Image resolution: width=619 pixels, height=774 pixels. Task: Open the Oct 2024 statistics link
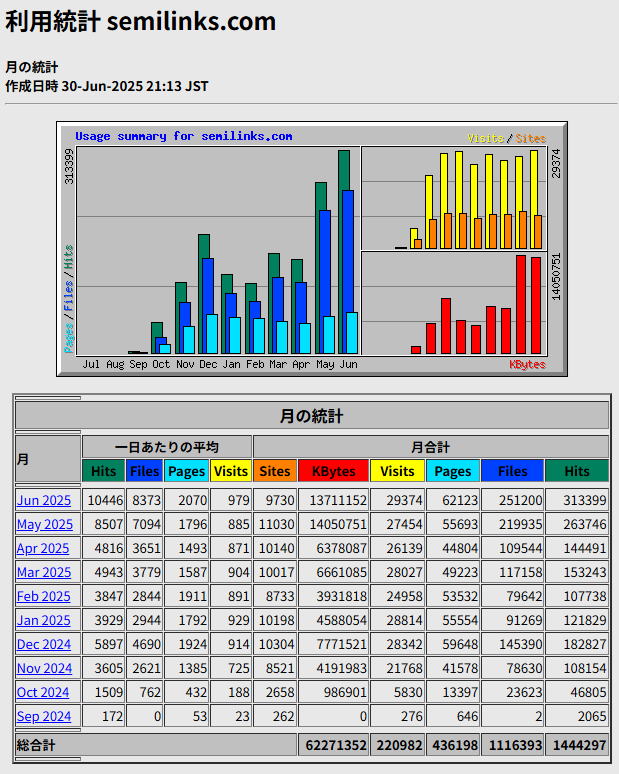[43, 692]
